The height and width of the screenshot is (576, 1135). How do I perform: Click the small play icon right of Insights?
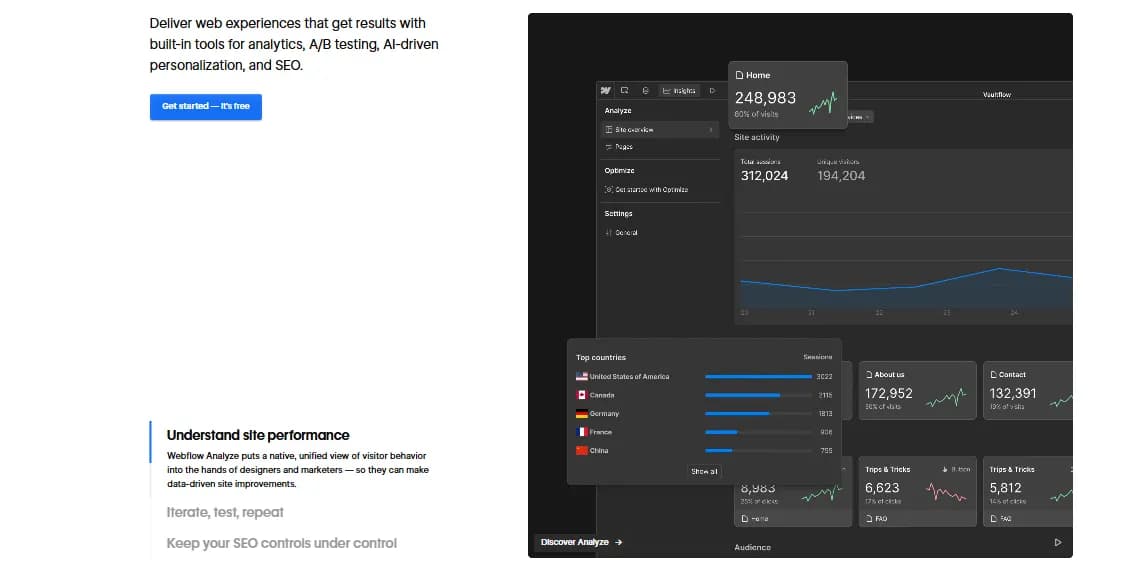tap(712, 90)
